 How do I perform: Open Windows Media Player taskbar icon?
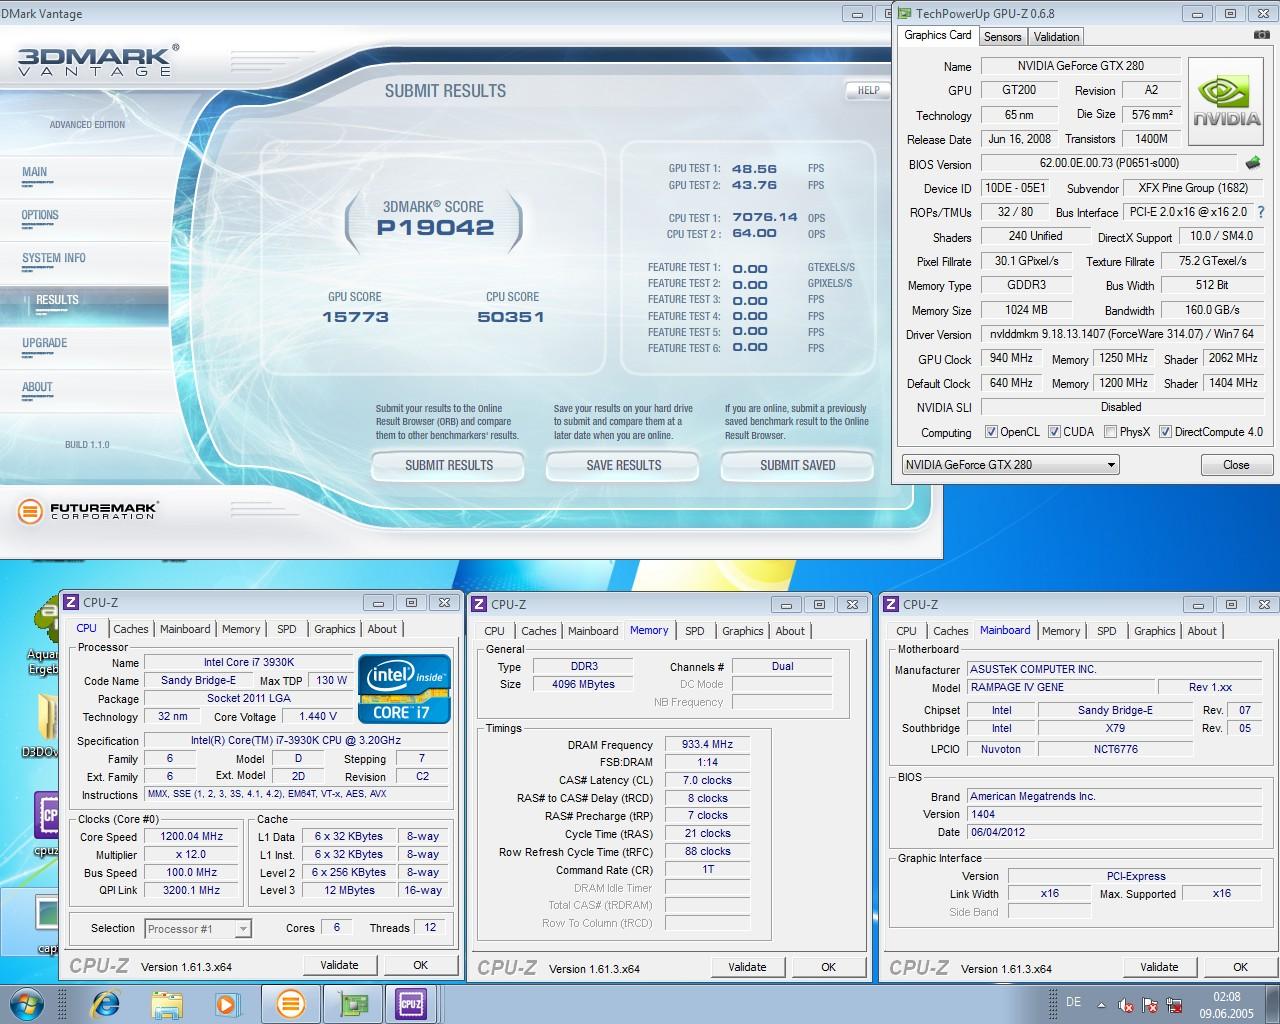click(x=226, y=1004)
